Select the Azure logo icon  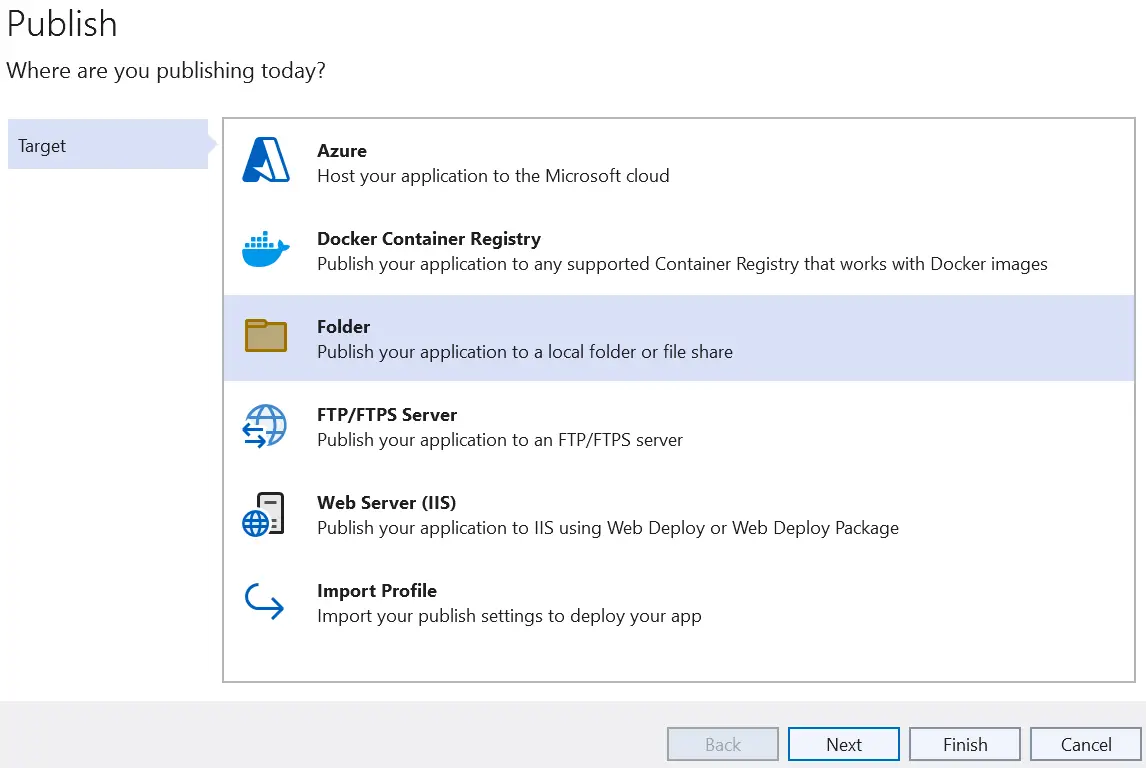pos(266,160)
